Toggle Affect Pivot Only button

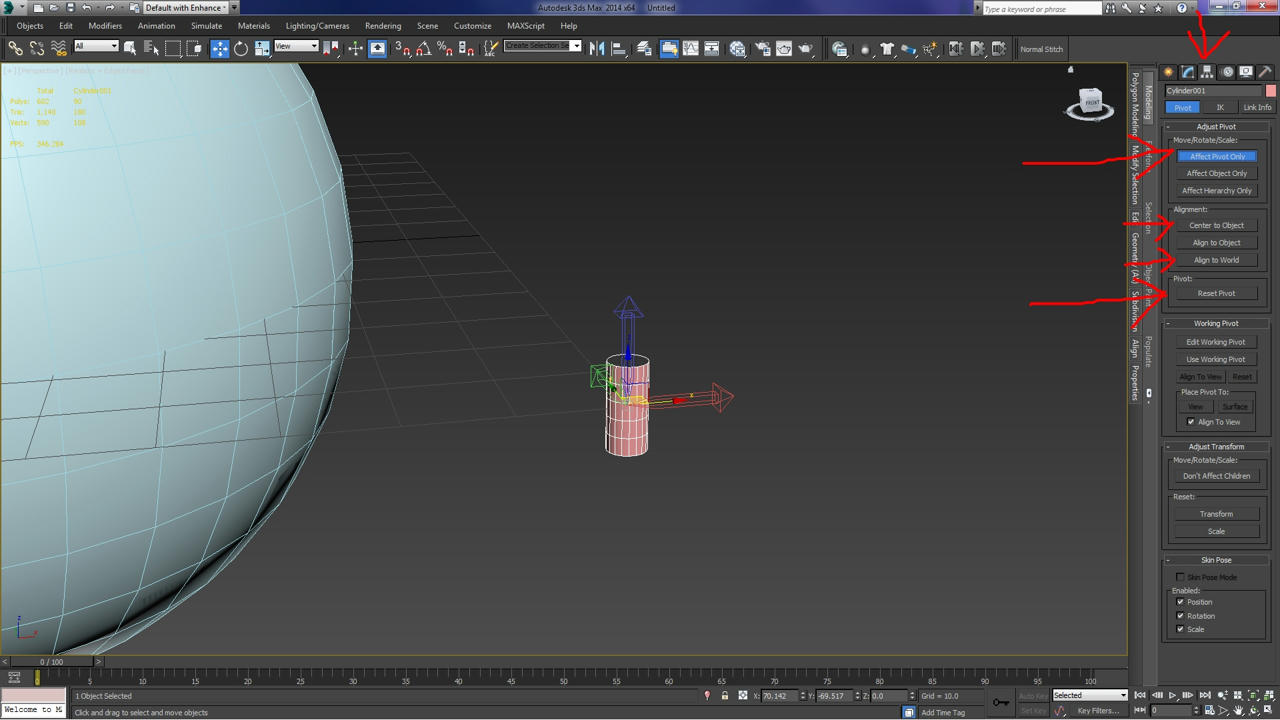pos(1217,156)
